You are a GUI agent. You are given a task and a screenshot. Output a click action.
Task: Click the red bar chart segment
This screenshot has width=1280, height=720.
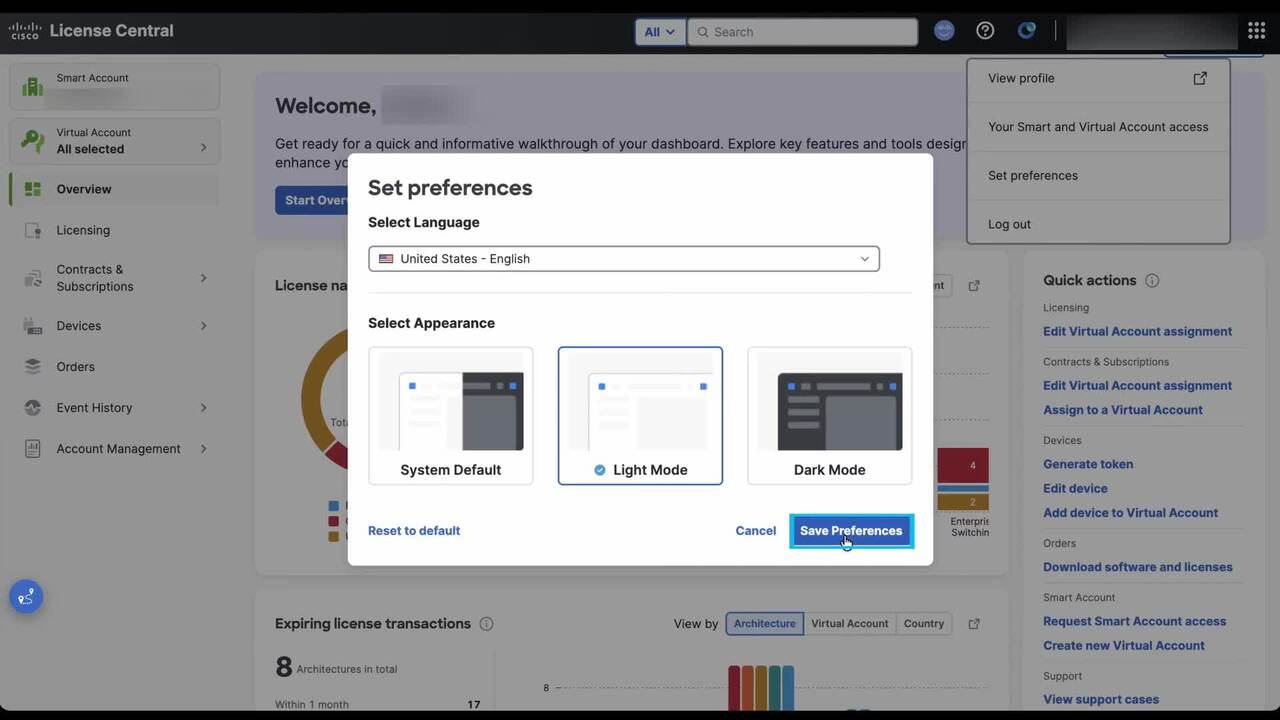click(963, 465)
